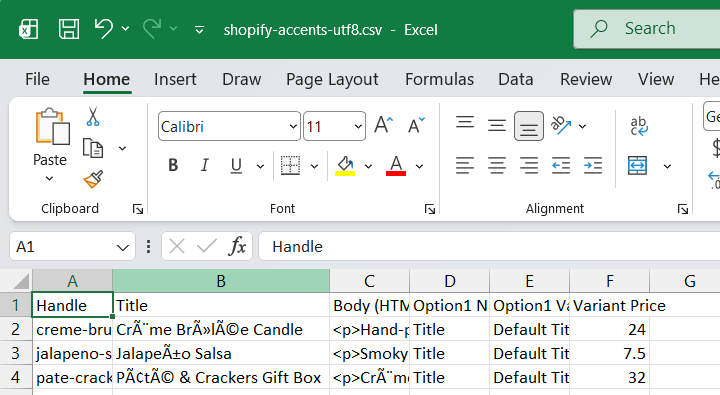Image resolution: width=720 pixels, height=395 pixels.
Task: Open the Review tab
Action: click(586, 79)
